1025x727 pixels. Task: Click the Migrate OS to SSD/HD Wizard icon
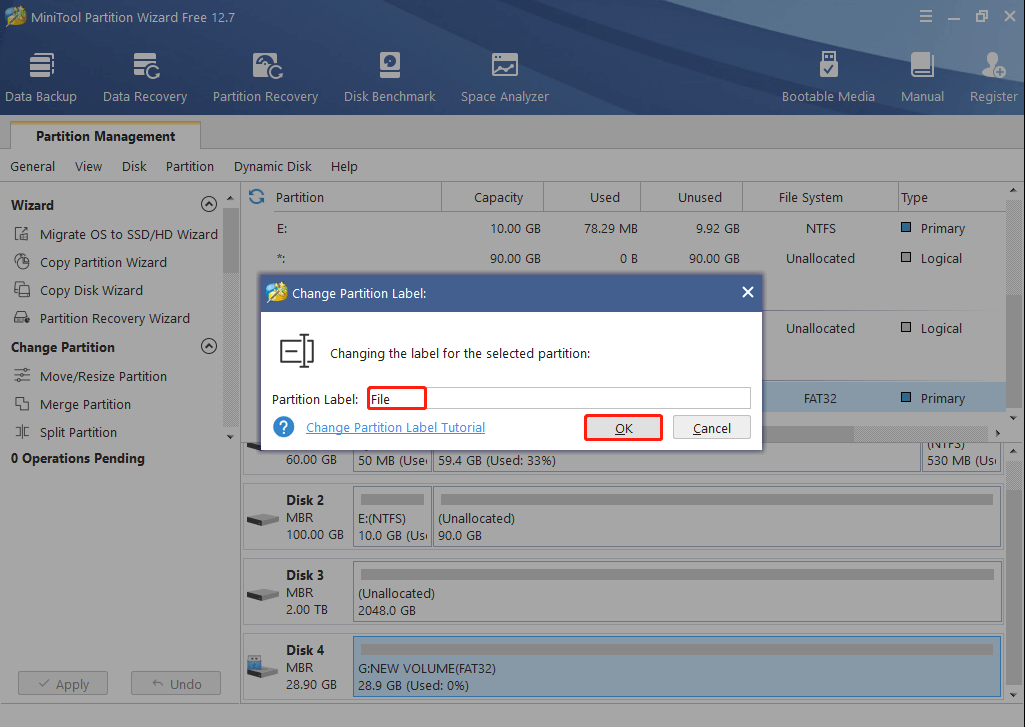pos(22,234)
